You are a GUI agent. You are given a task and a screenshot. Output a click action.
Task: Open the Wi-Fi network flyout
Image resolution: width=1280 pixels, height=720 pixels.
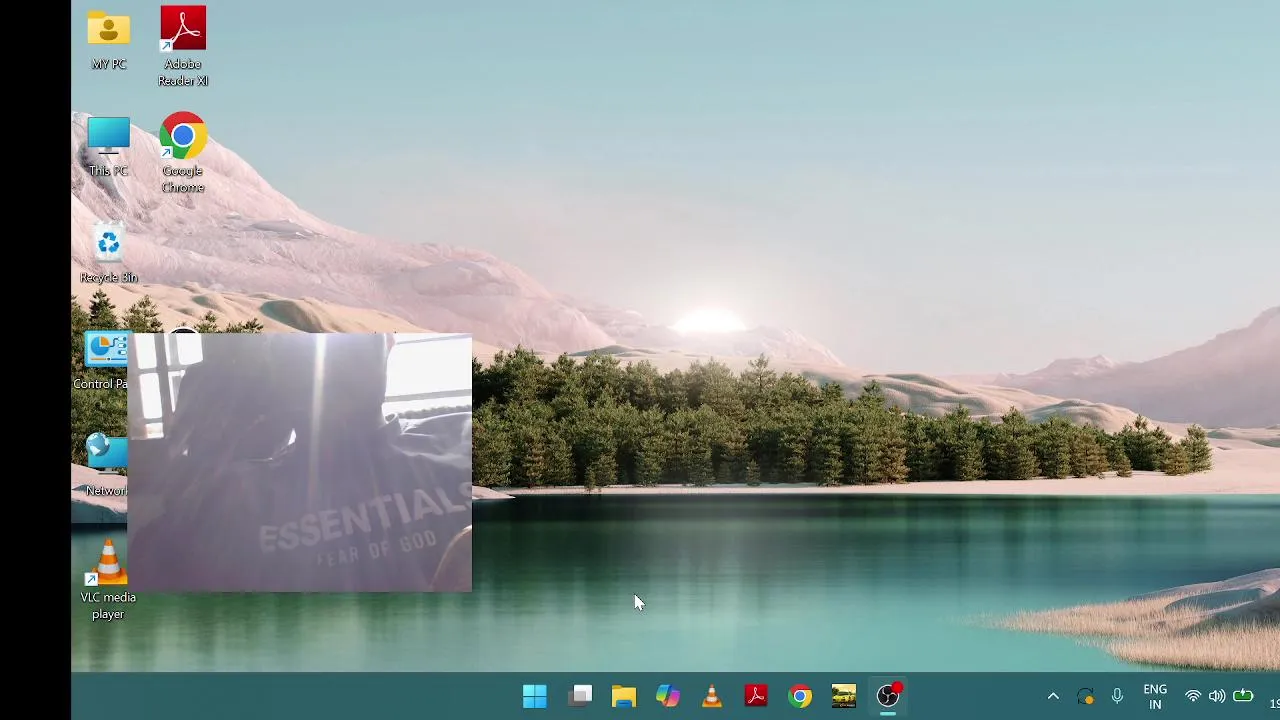(1193, 696)
